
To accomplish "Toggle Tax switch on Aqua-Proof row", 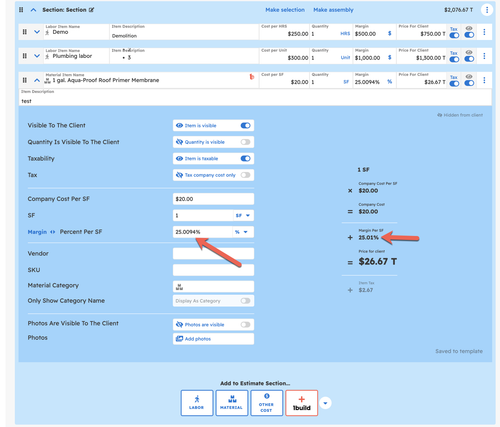I will pyautogui.click(x=454, y=83).
